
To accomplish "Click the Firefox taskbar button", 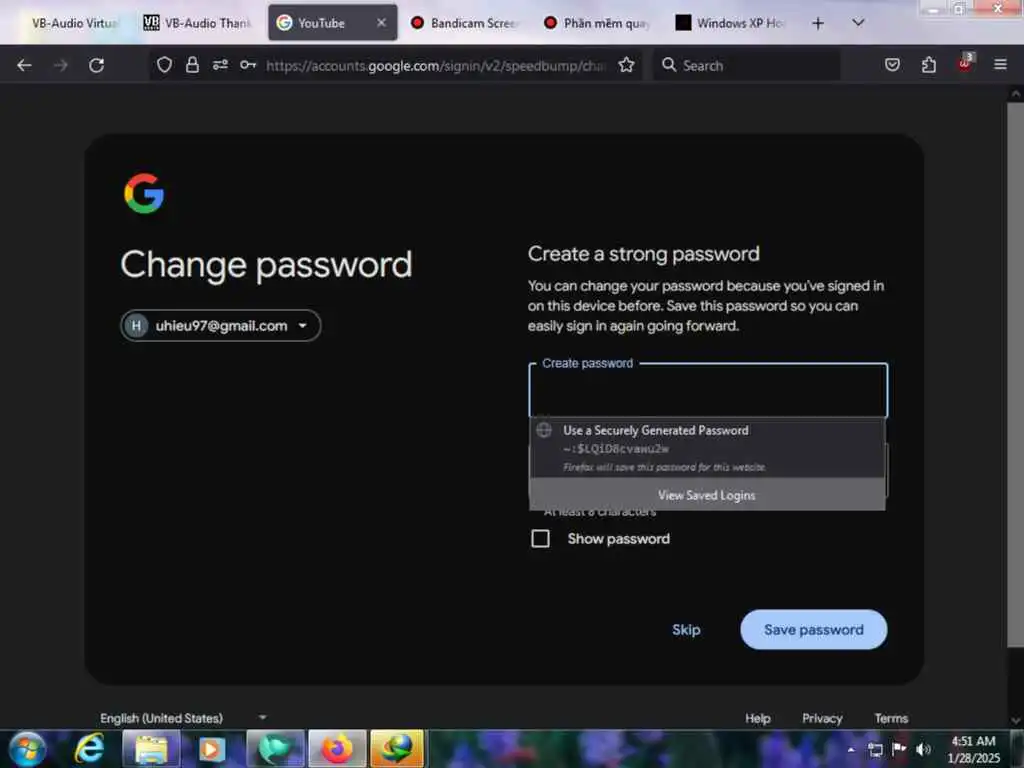I will click(x=337, y=748).
